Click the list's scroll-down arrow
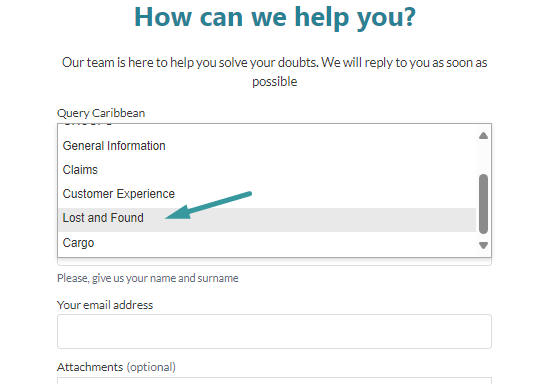The width and height of the screenshot is (554, 384). (483, 245)
